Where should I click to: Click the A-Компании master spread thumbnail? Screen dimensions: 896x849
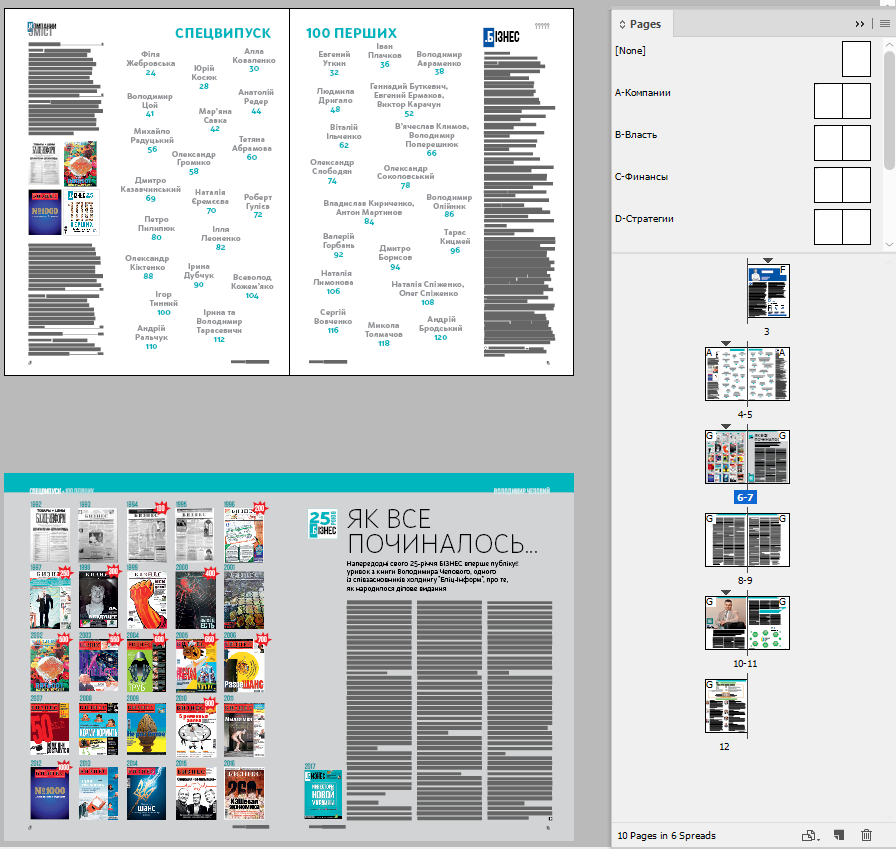(x=842, y=101)
